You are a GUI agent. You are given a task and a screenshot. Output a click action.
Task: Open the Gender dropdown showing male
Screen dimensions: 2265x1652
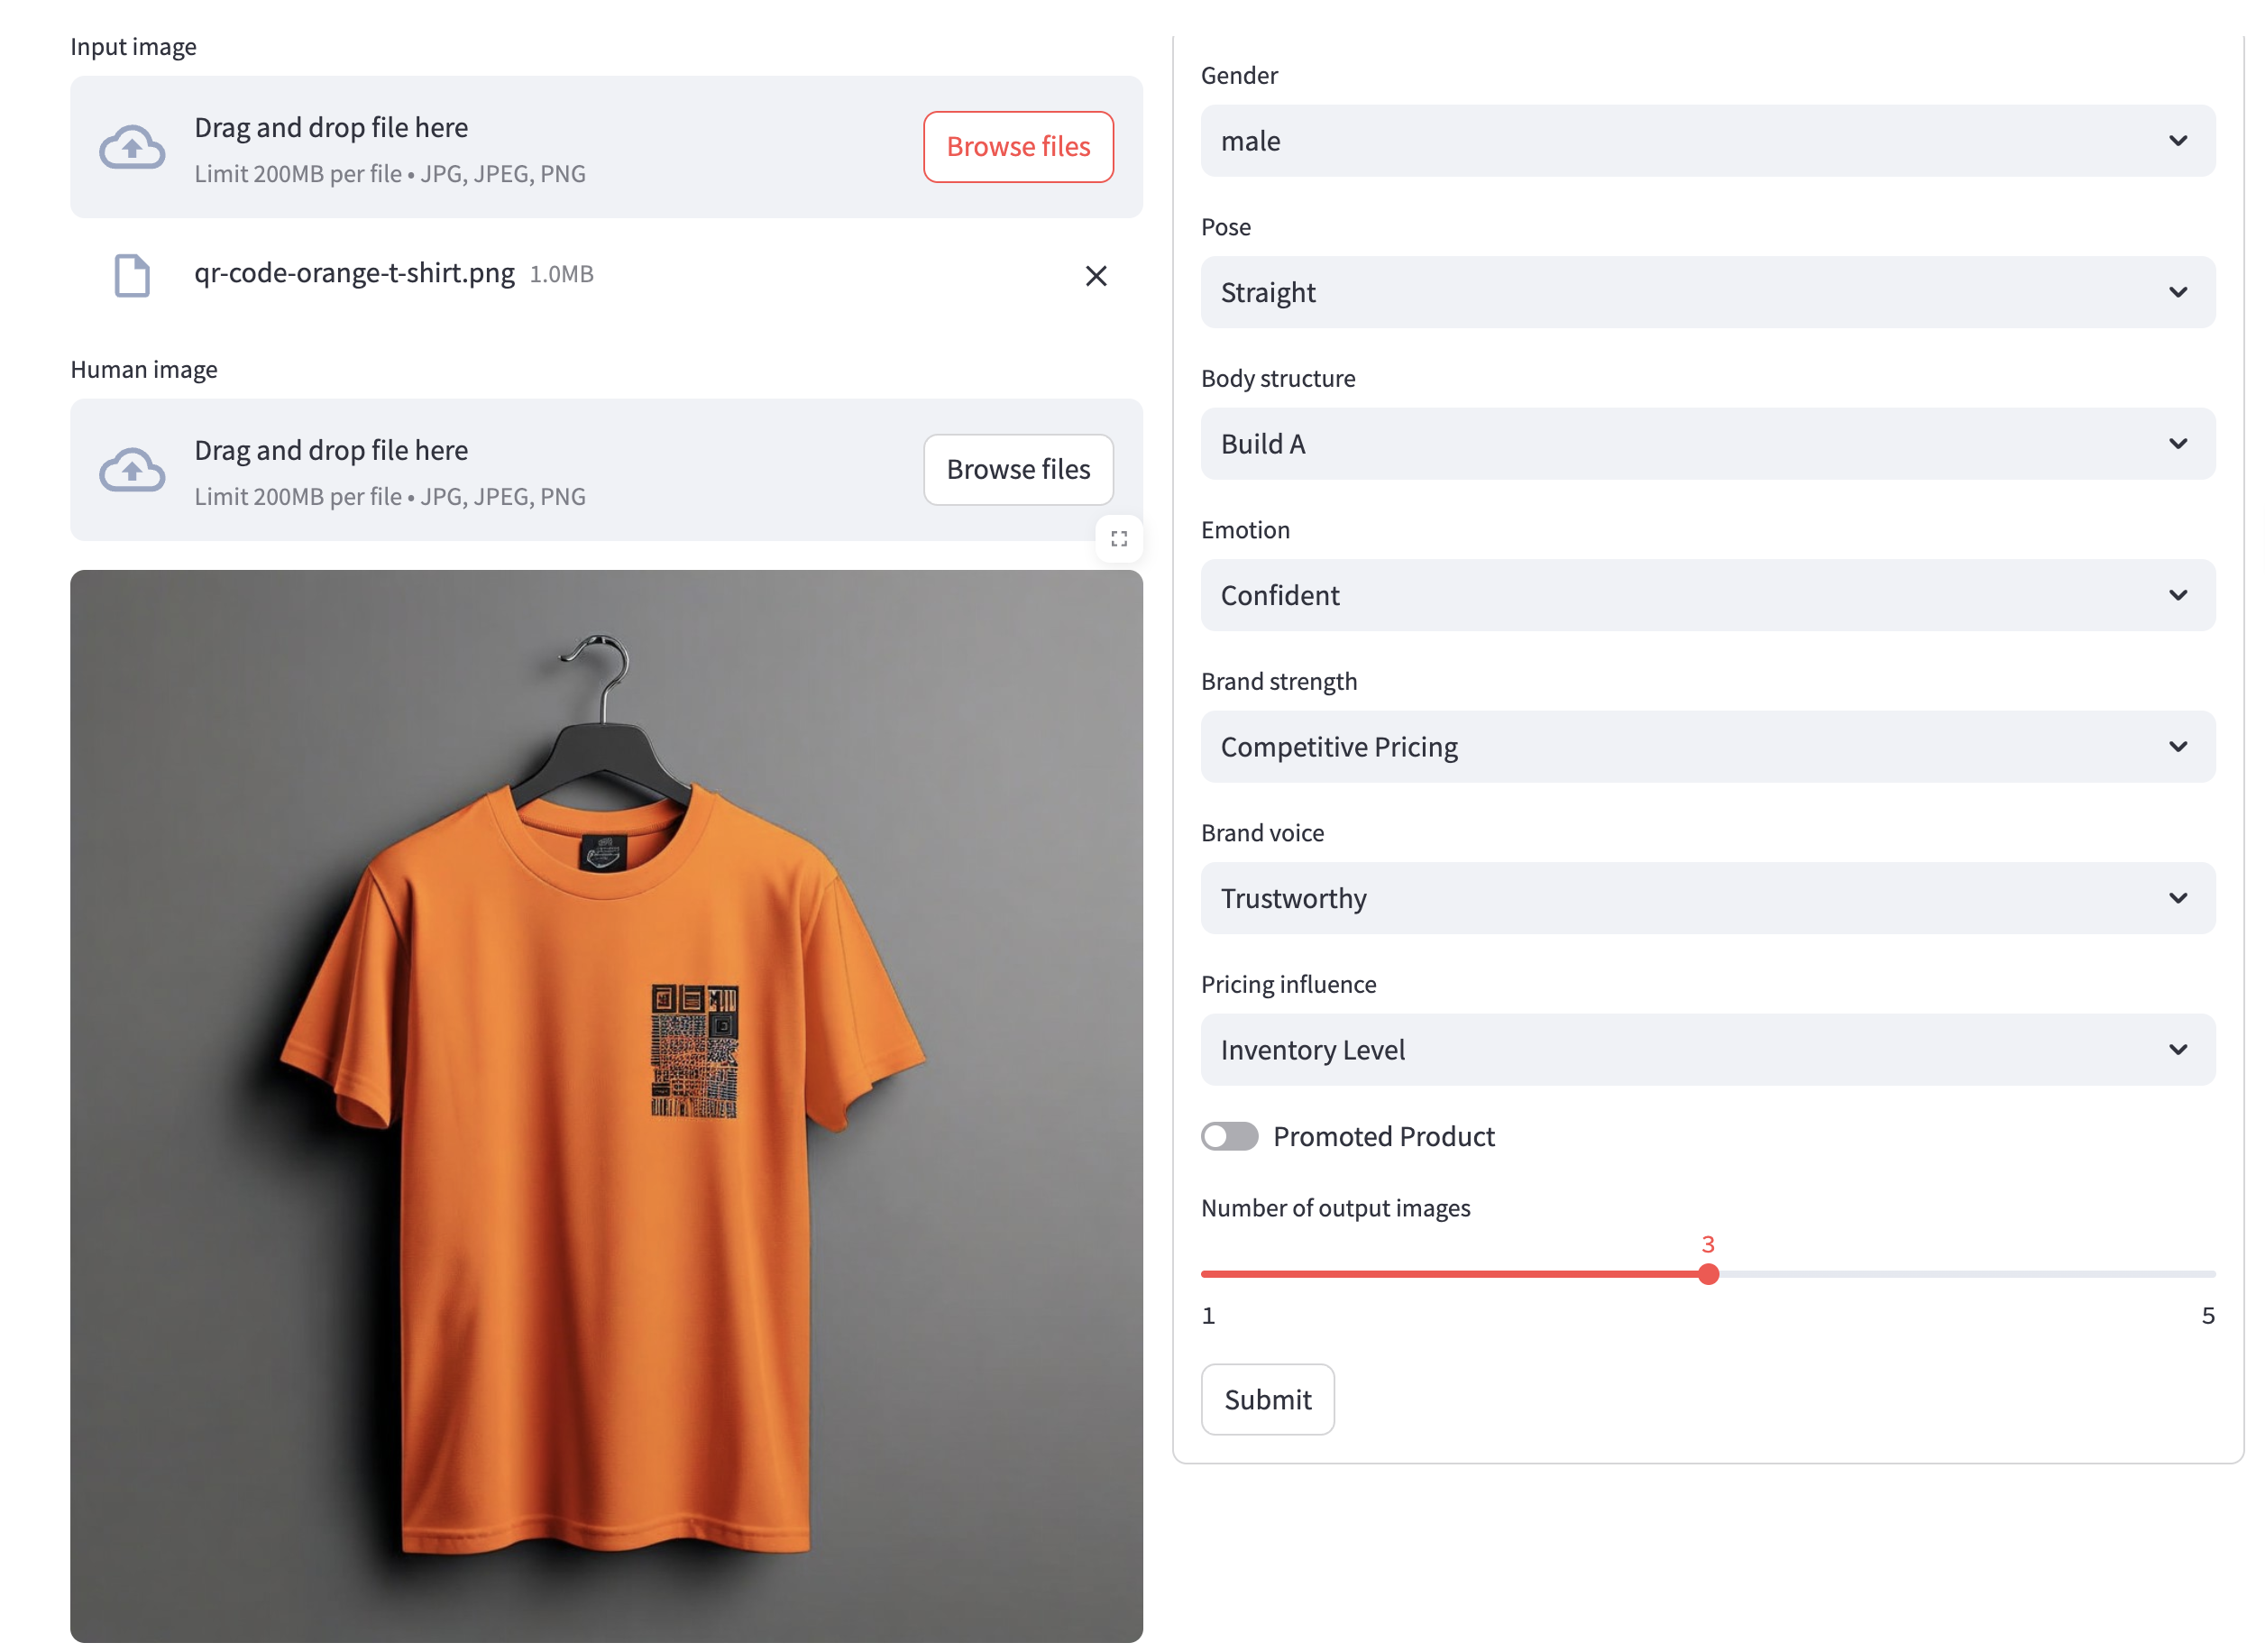[x=1707, y=141]
